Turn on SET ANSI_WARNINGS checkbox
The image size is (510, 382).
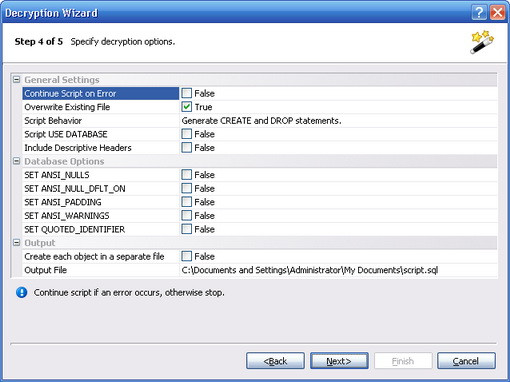tap(187, 216)
